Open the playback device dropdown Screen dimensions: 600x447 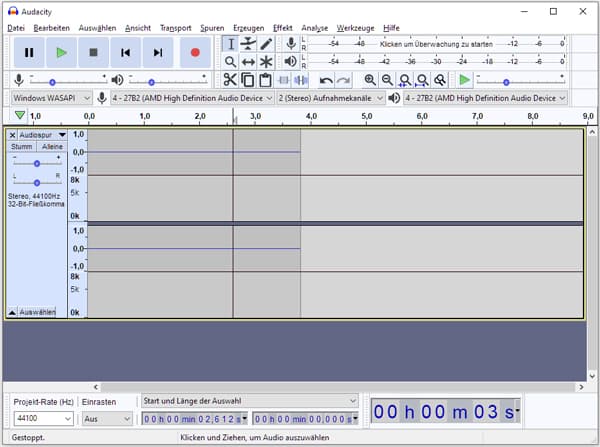pos(485,98)
